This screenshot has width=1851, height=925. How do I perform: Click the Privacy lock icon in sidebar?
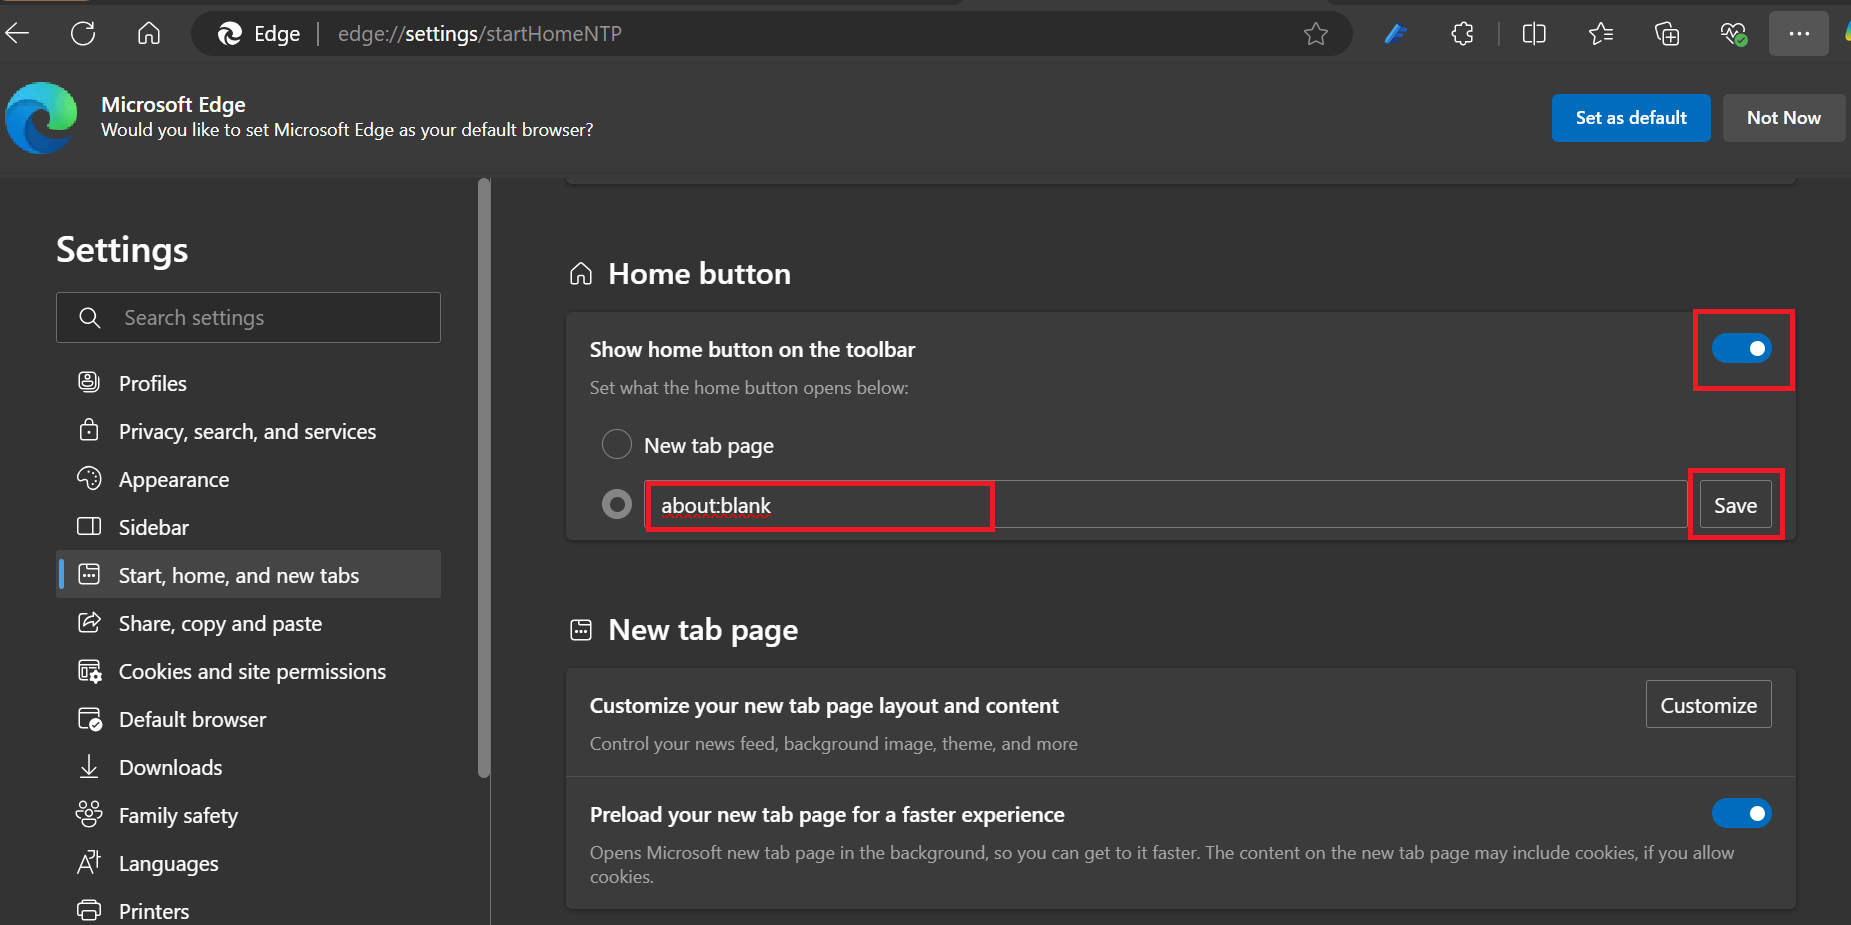click(x=89, y=430)
